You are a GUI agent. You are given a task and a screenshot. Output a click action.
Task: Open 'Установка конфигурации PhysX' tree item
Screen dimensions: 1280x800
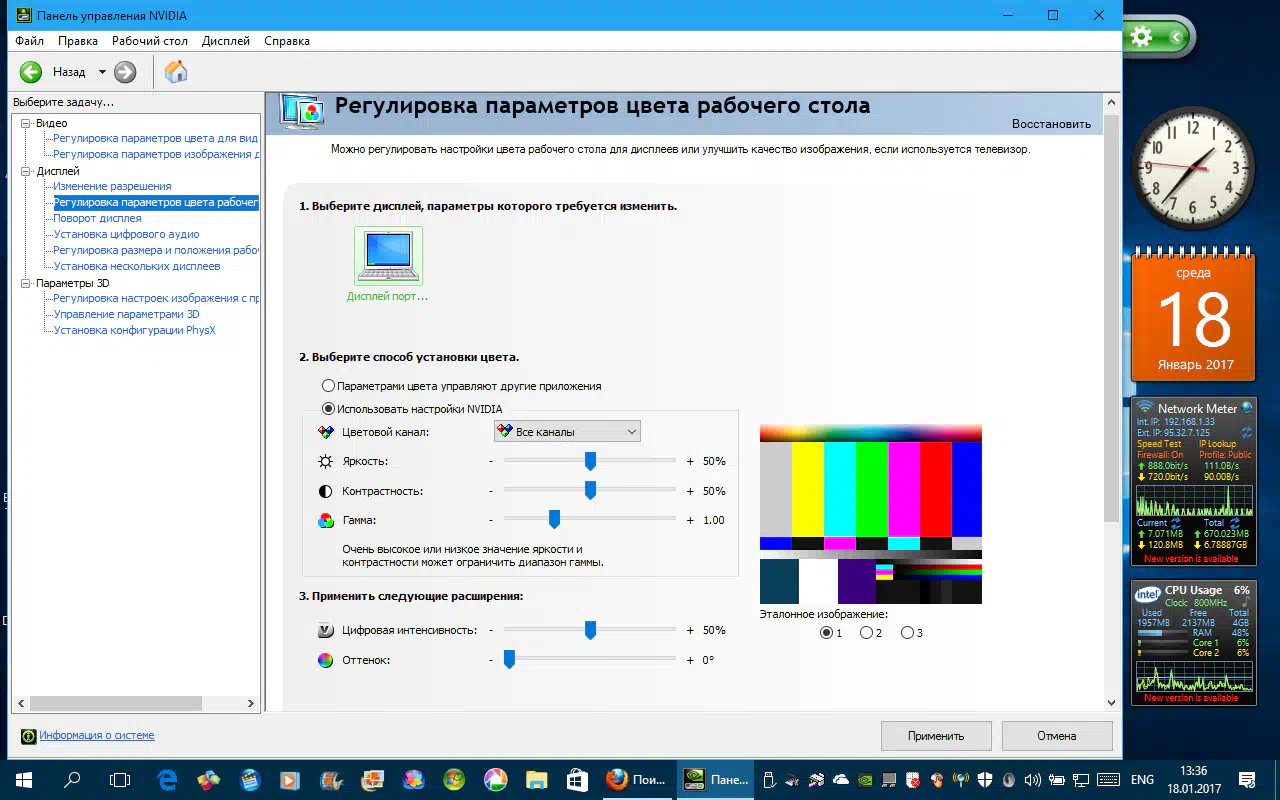134,330
